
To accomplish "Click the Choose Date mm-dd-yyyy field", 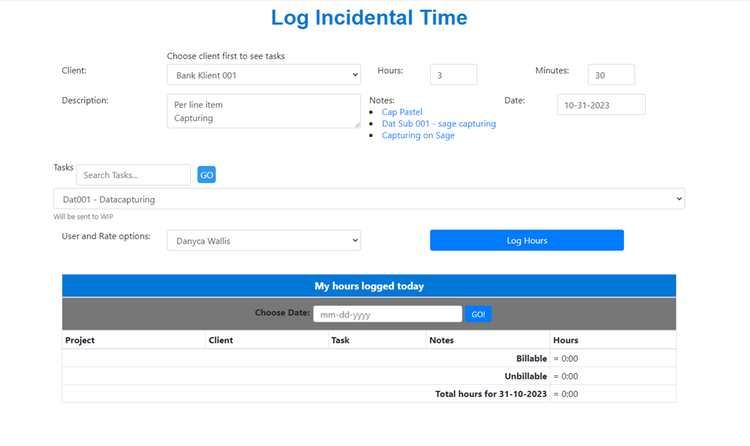I will (387, 314).
